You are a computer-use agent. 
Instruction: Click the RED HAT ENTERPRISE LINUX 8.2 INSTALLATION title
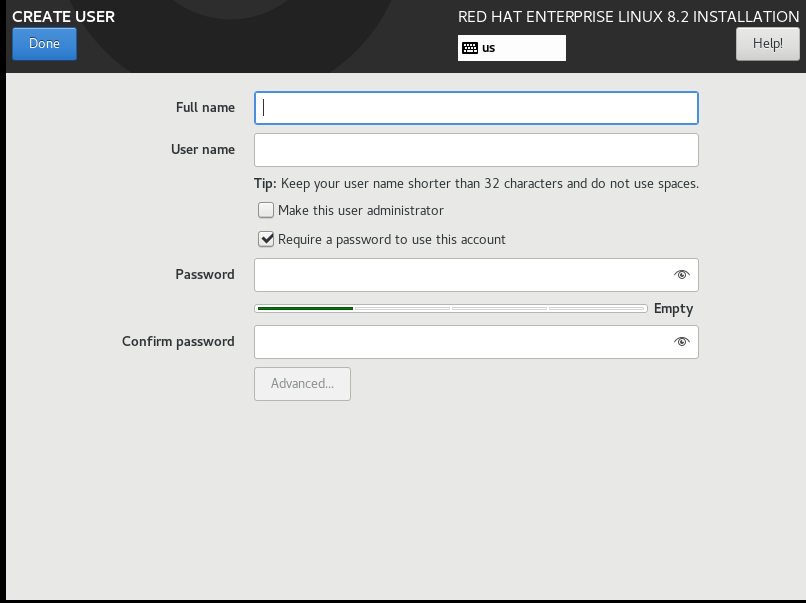(x=629, y=16)
